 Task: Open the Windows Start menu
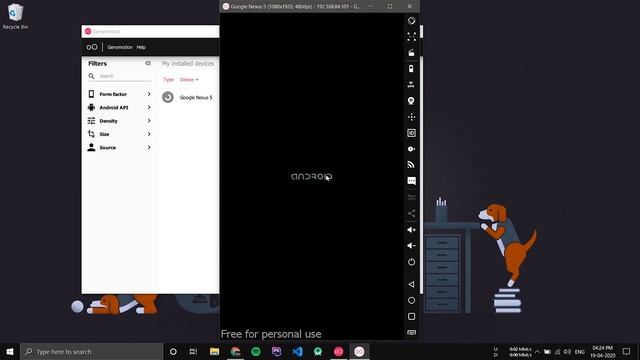[10, 351]
